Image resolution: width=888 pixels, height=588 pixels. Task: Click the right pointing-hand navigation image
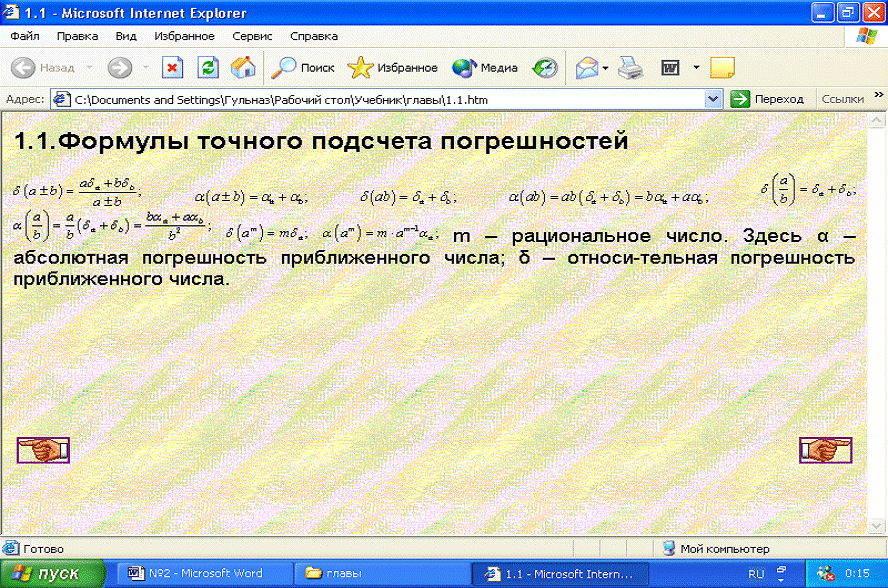click(x=825, y=450)
